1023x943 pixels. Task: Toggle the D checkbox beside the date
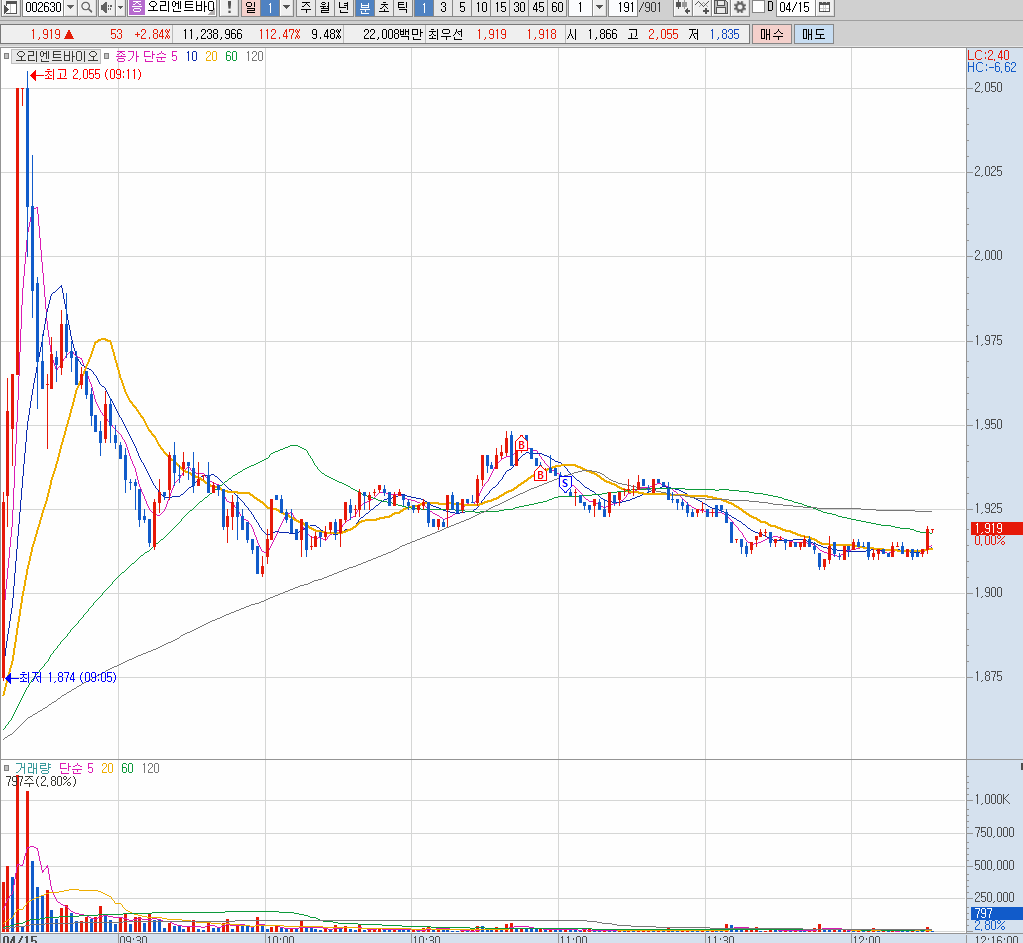click(x=758, y=8)
